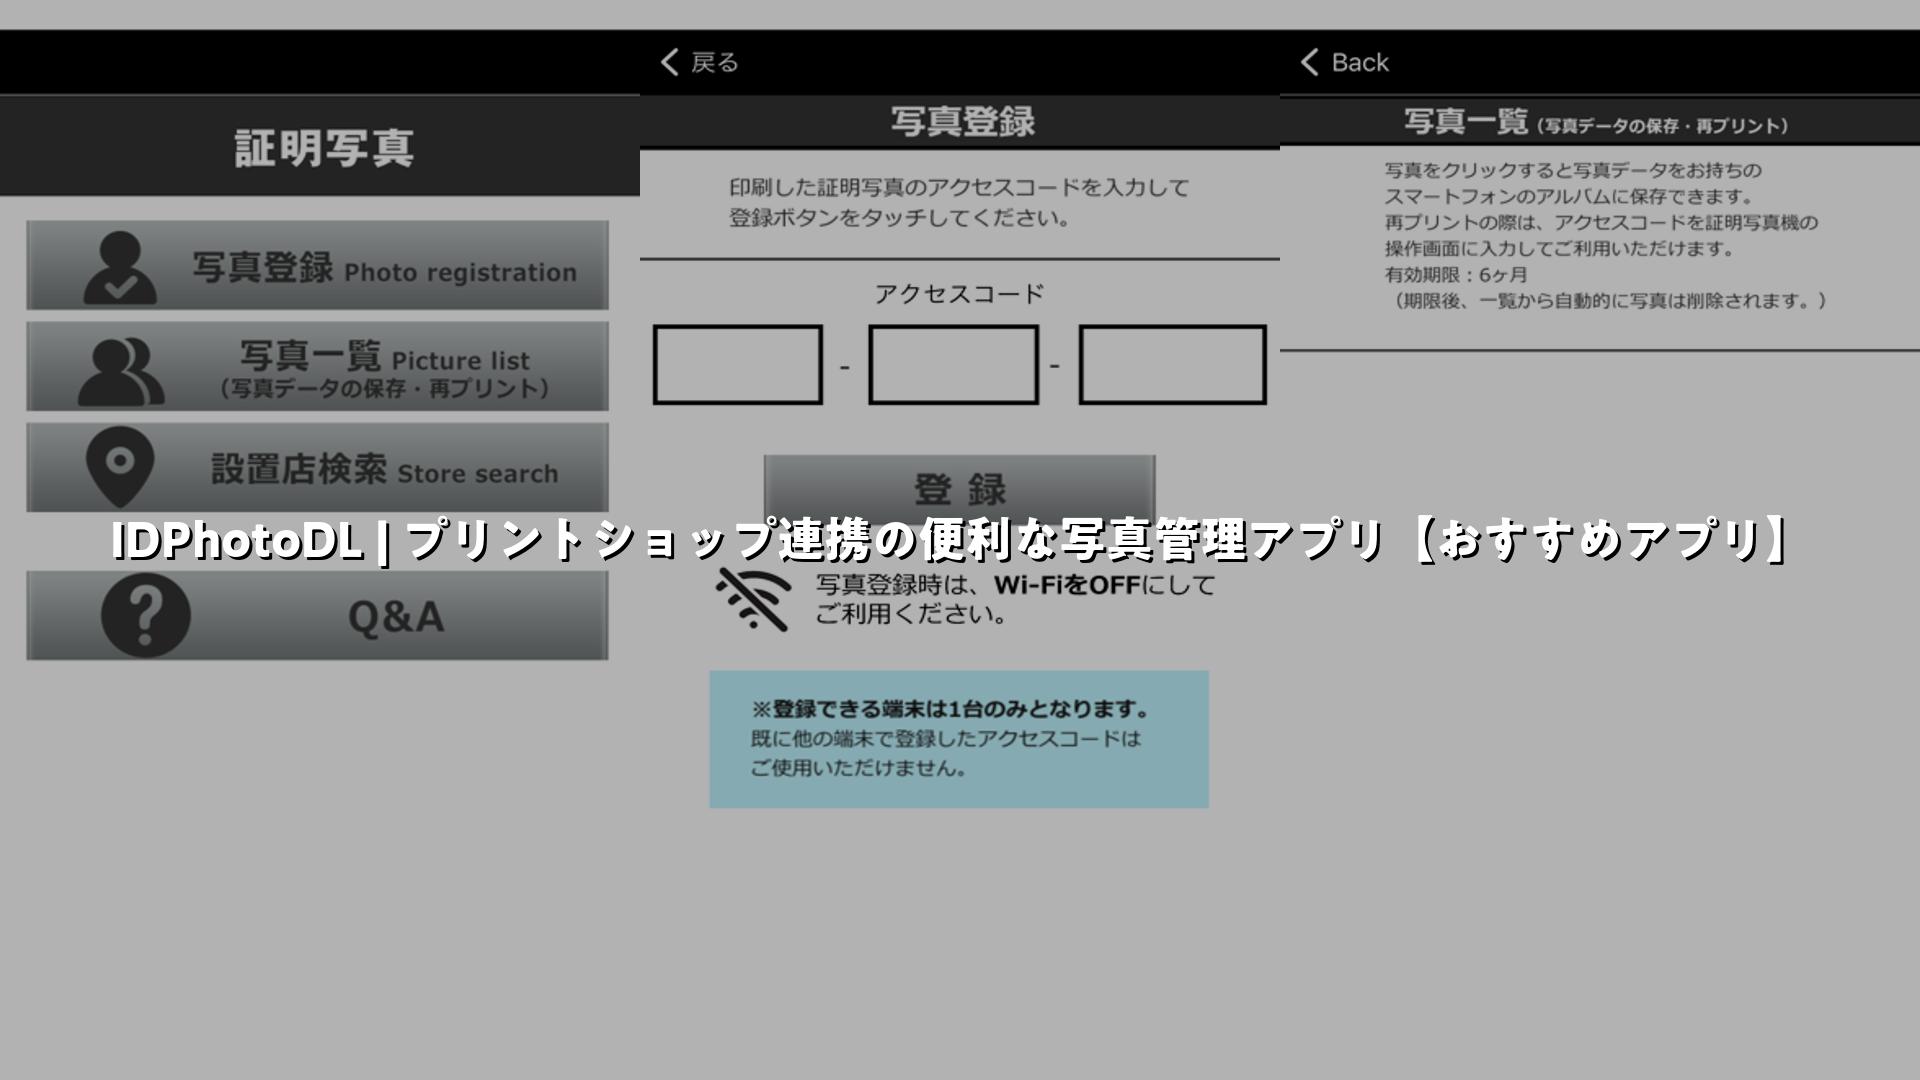Tap the 登録 register button

coord(959,488)
